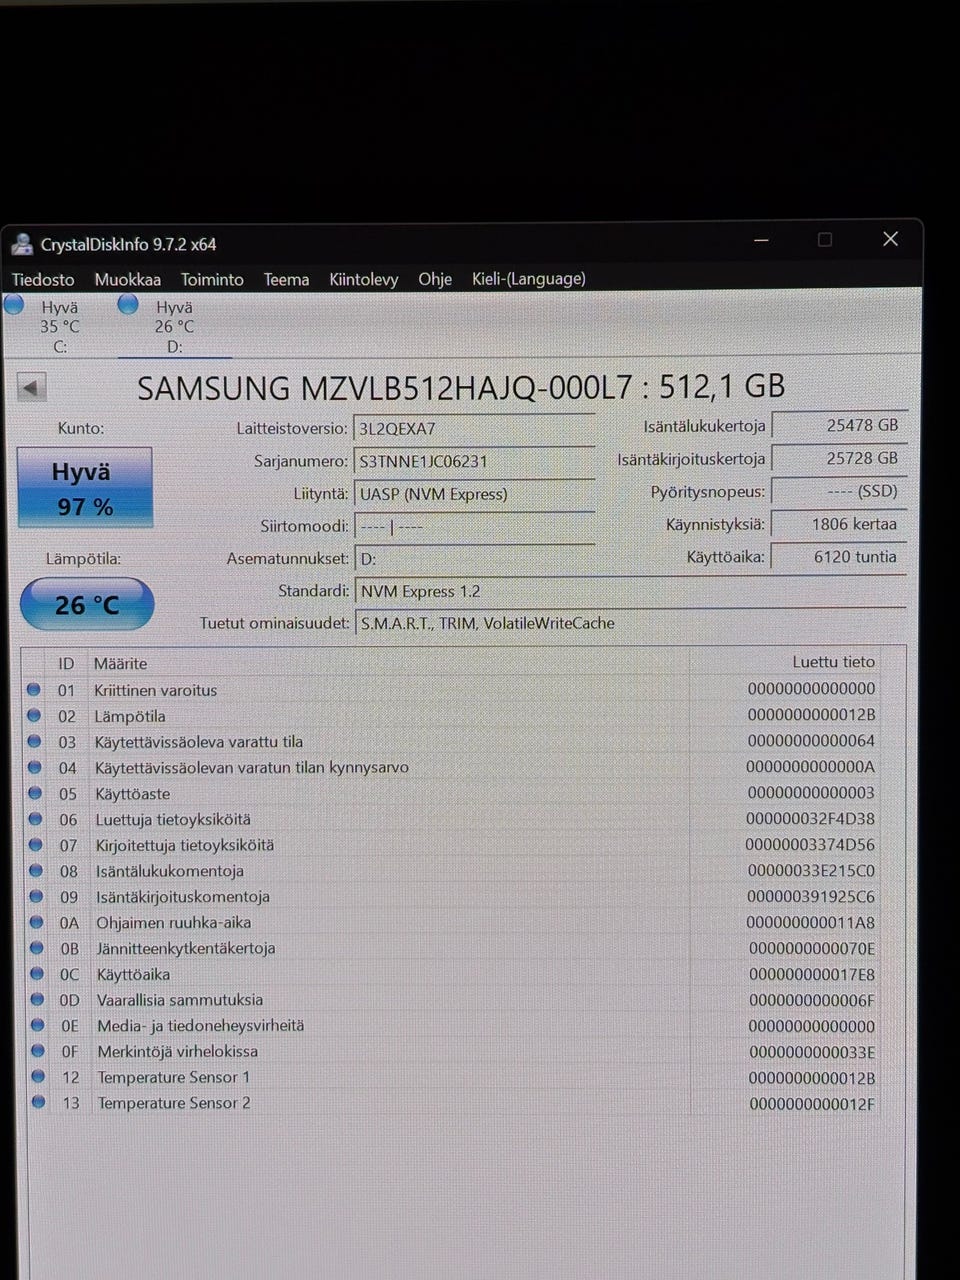Click status dot for Luettuja tietoyksiköitä row

pos(35,819)
